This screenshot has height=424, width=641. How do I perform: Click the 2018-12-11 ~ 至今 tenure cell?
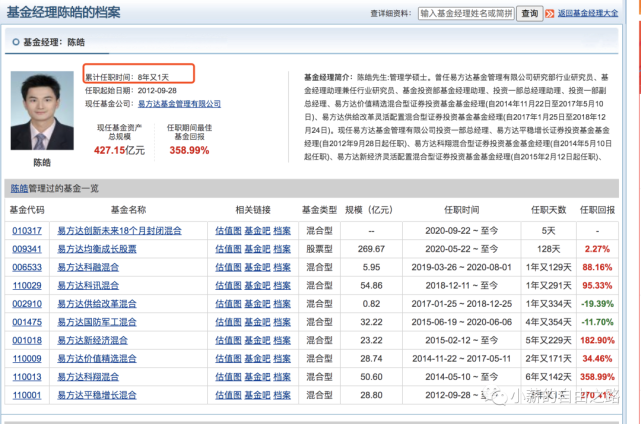point(462,285)
